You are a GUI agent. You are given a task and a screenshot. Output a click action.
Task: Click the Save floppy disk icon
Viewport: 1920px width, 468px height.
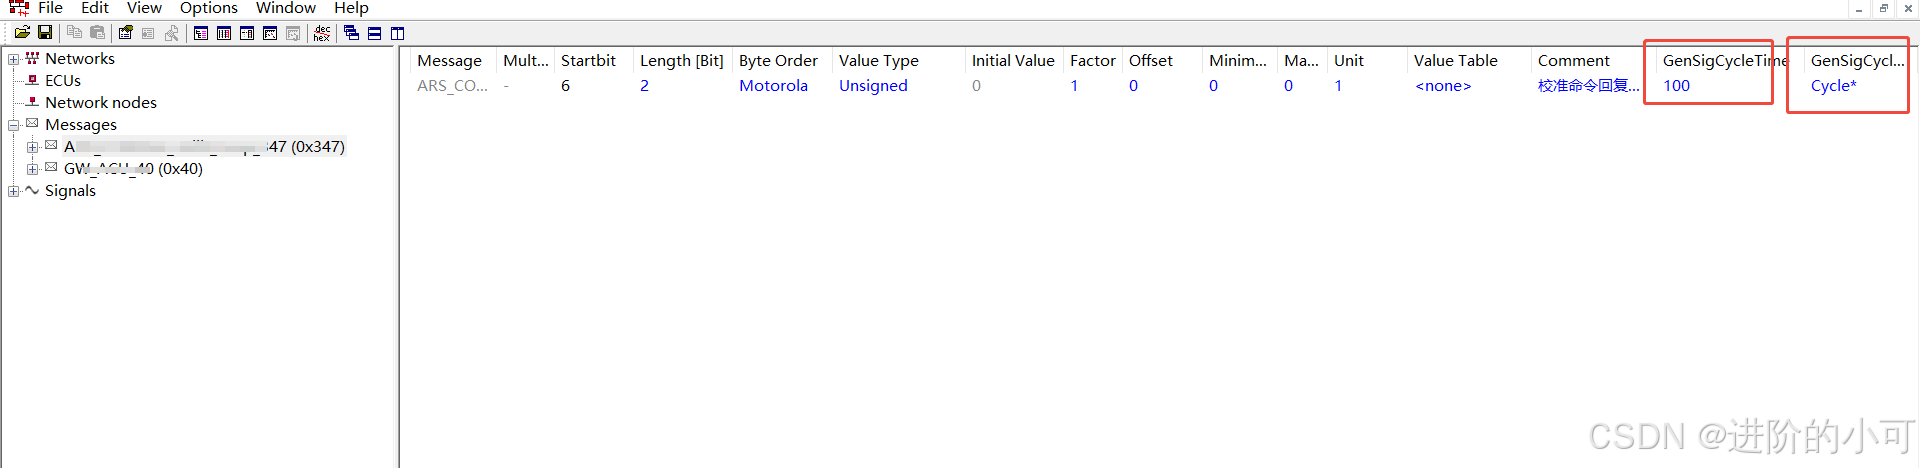45,32
